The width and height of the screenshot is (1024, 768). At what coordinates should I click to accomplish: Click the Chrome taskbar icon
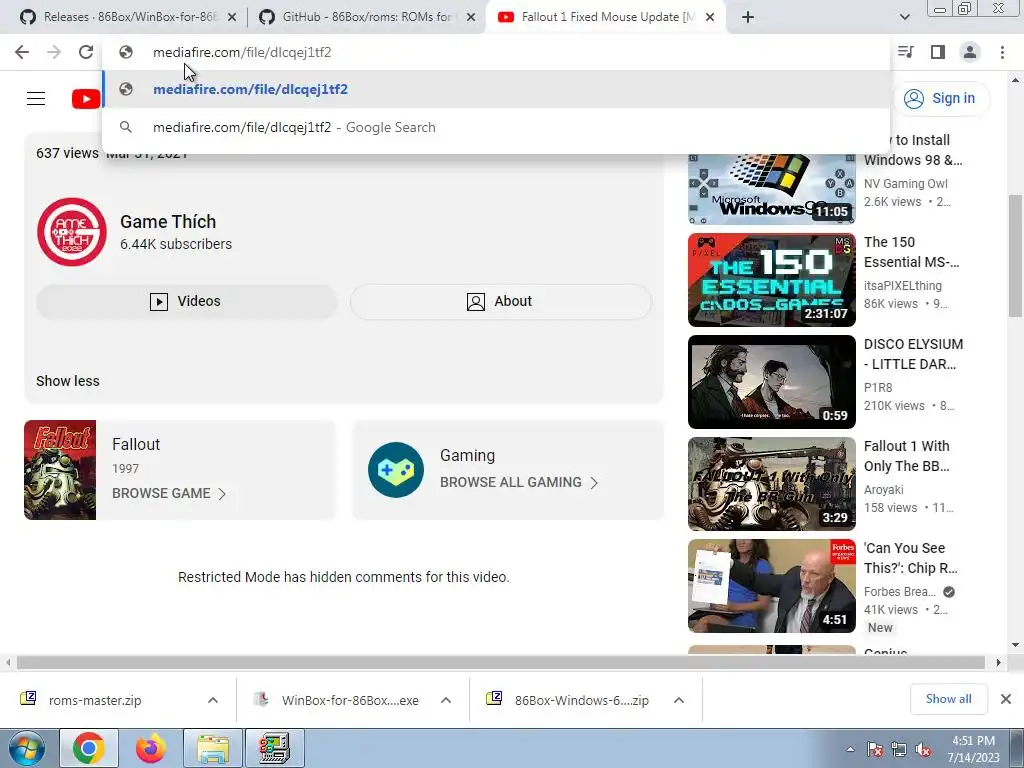tap(89, 748)
